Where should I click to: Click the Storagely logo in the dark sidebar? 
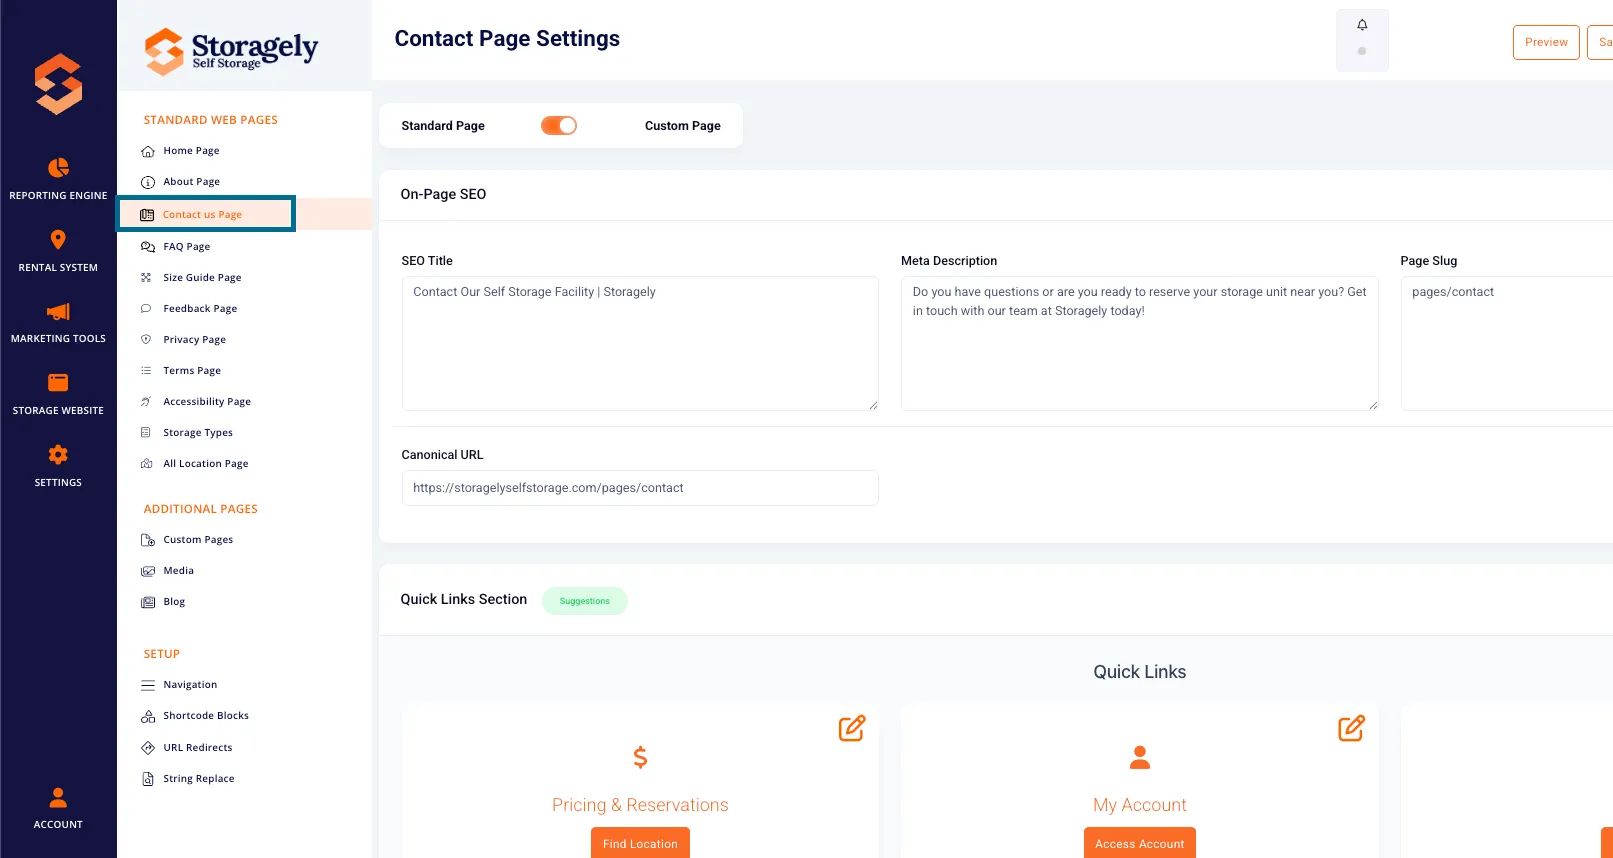tap(58, 84)
